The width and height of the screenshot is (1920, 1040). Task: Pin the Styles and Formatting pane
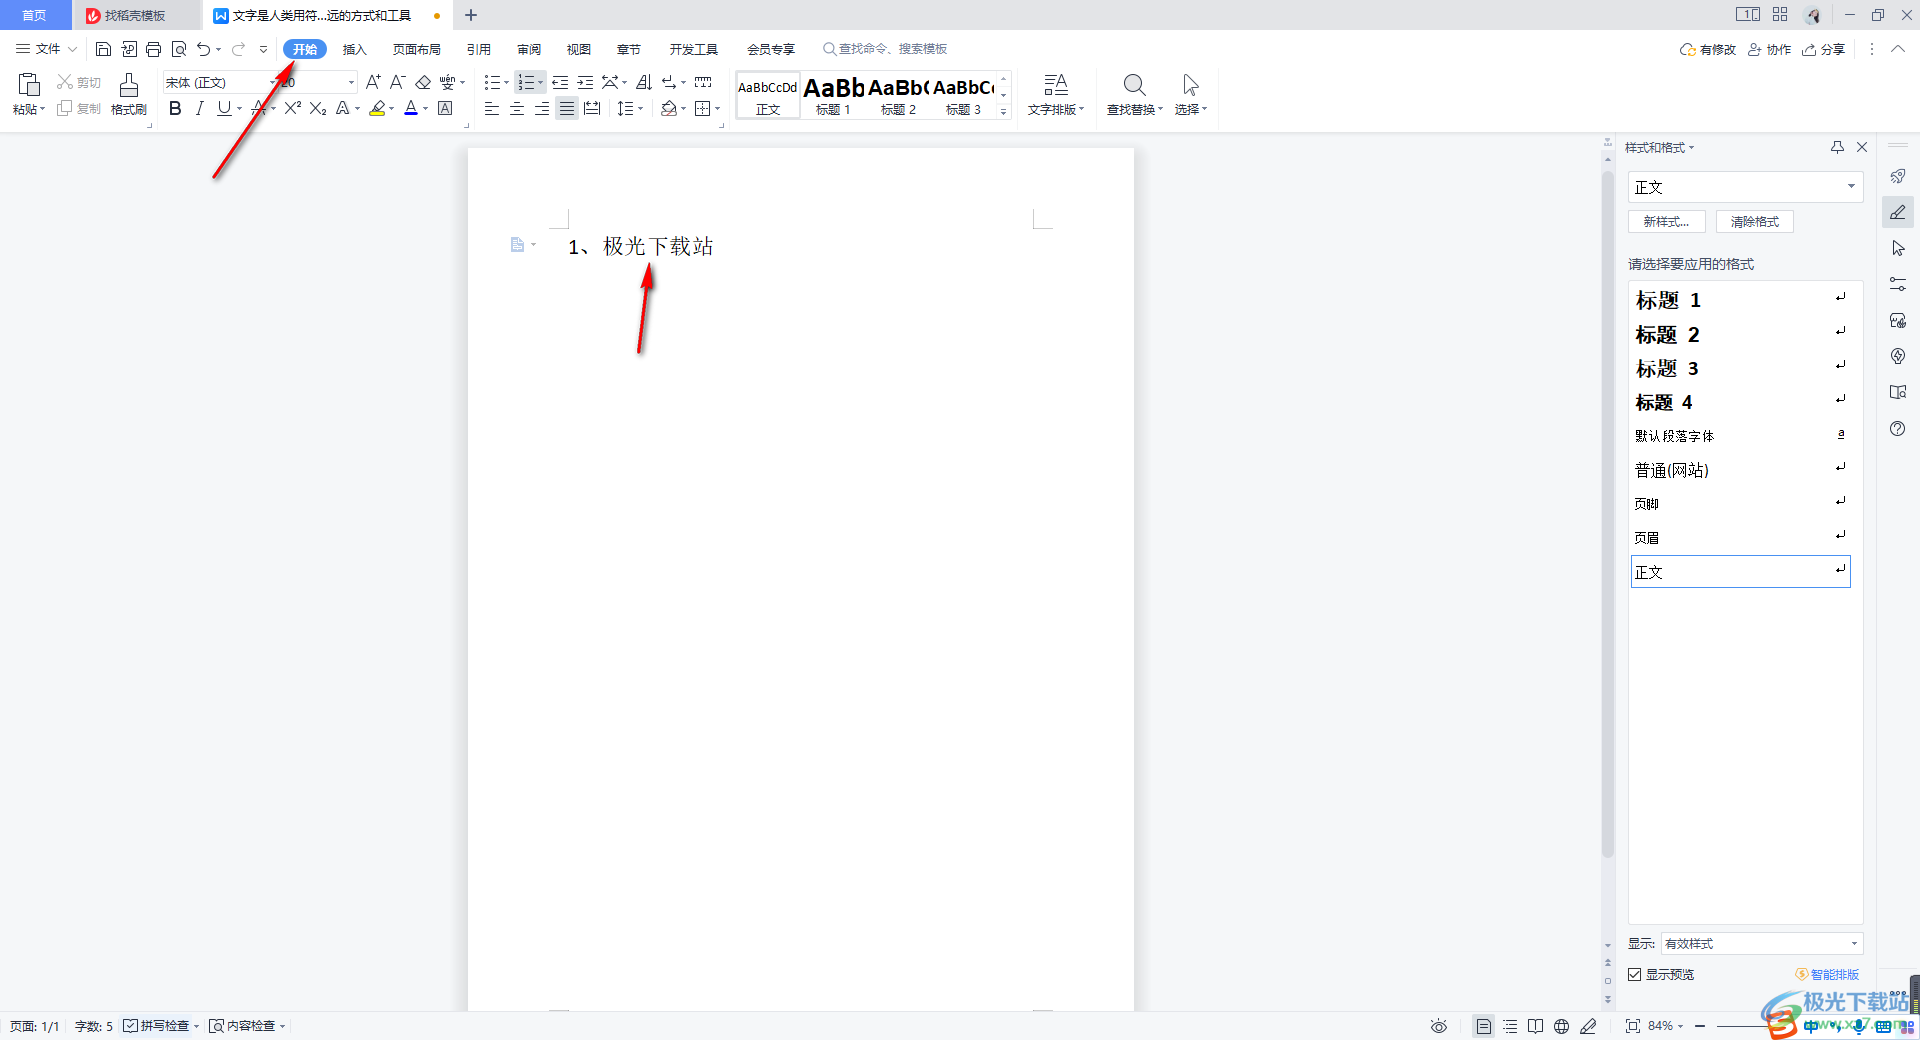1837,147
